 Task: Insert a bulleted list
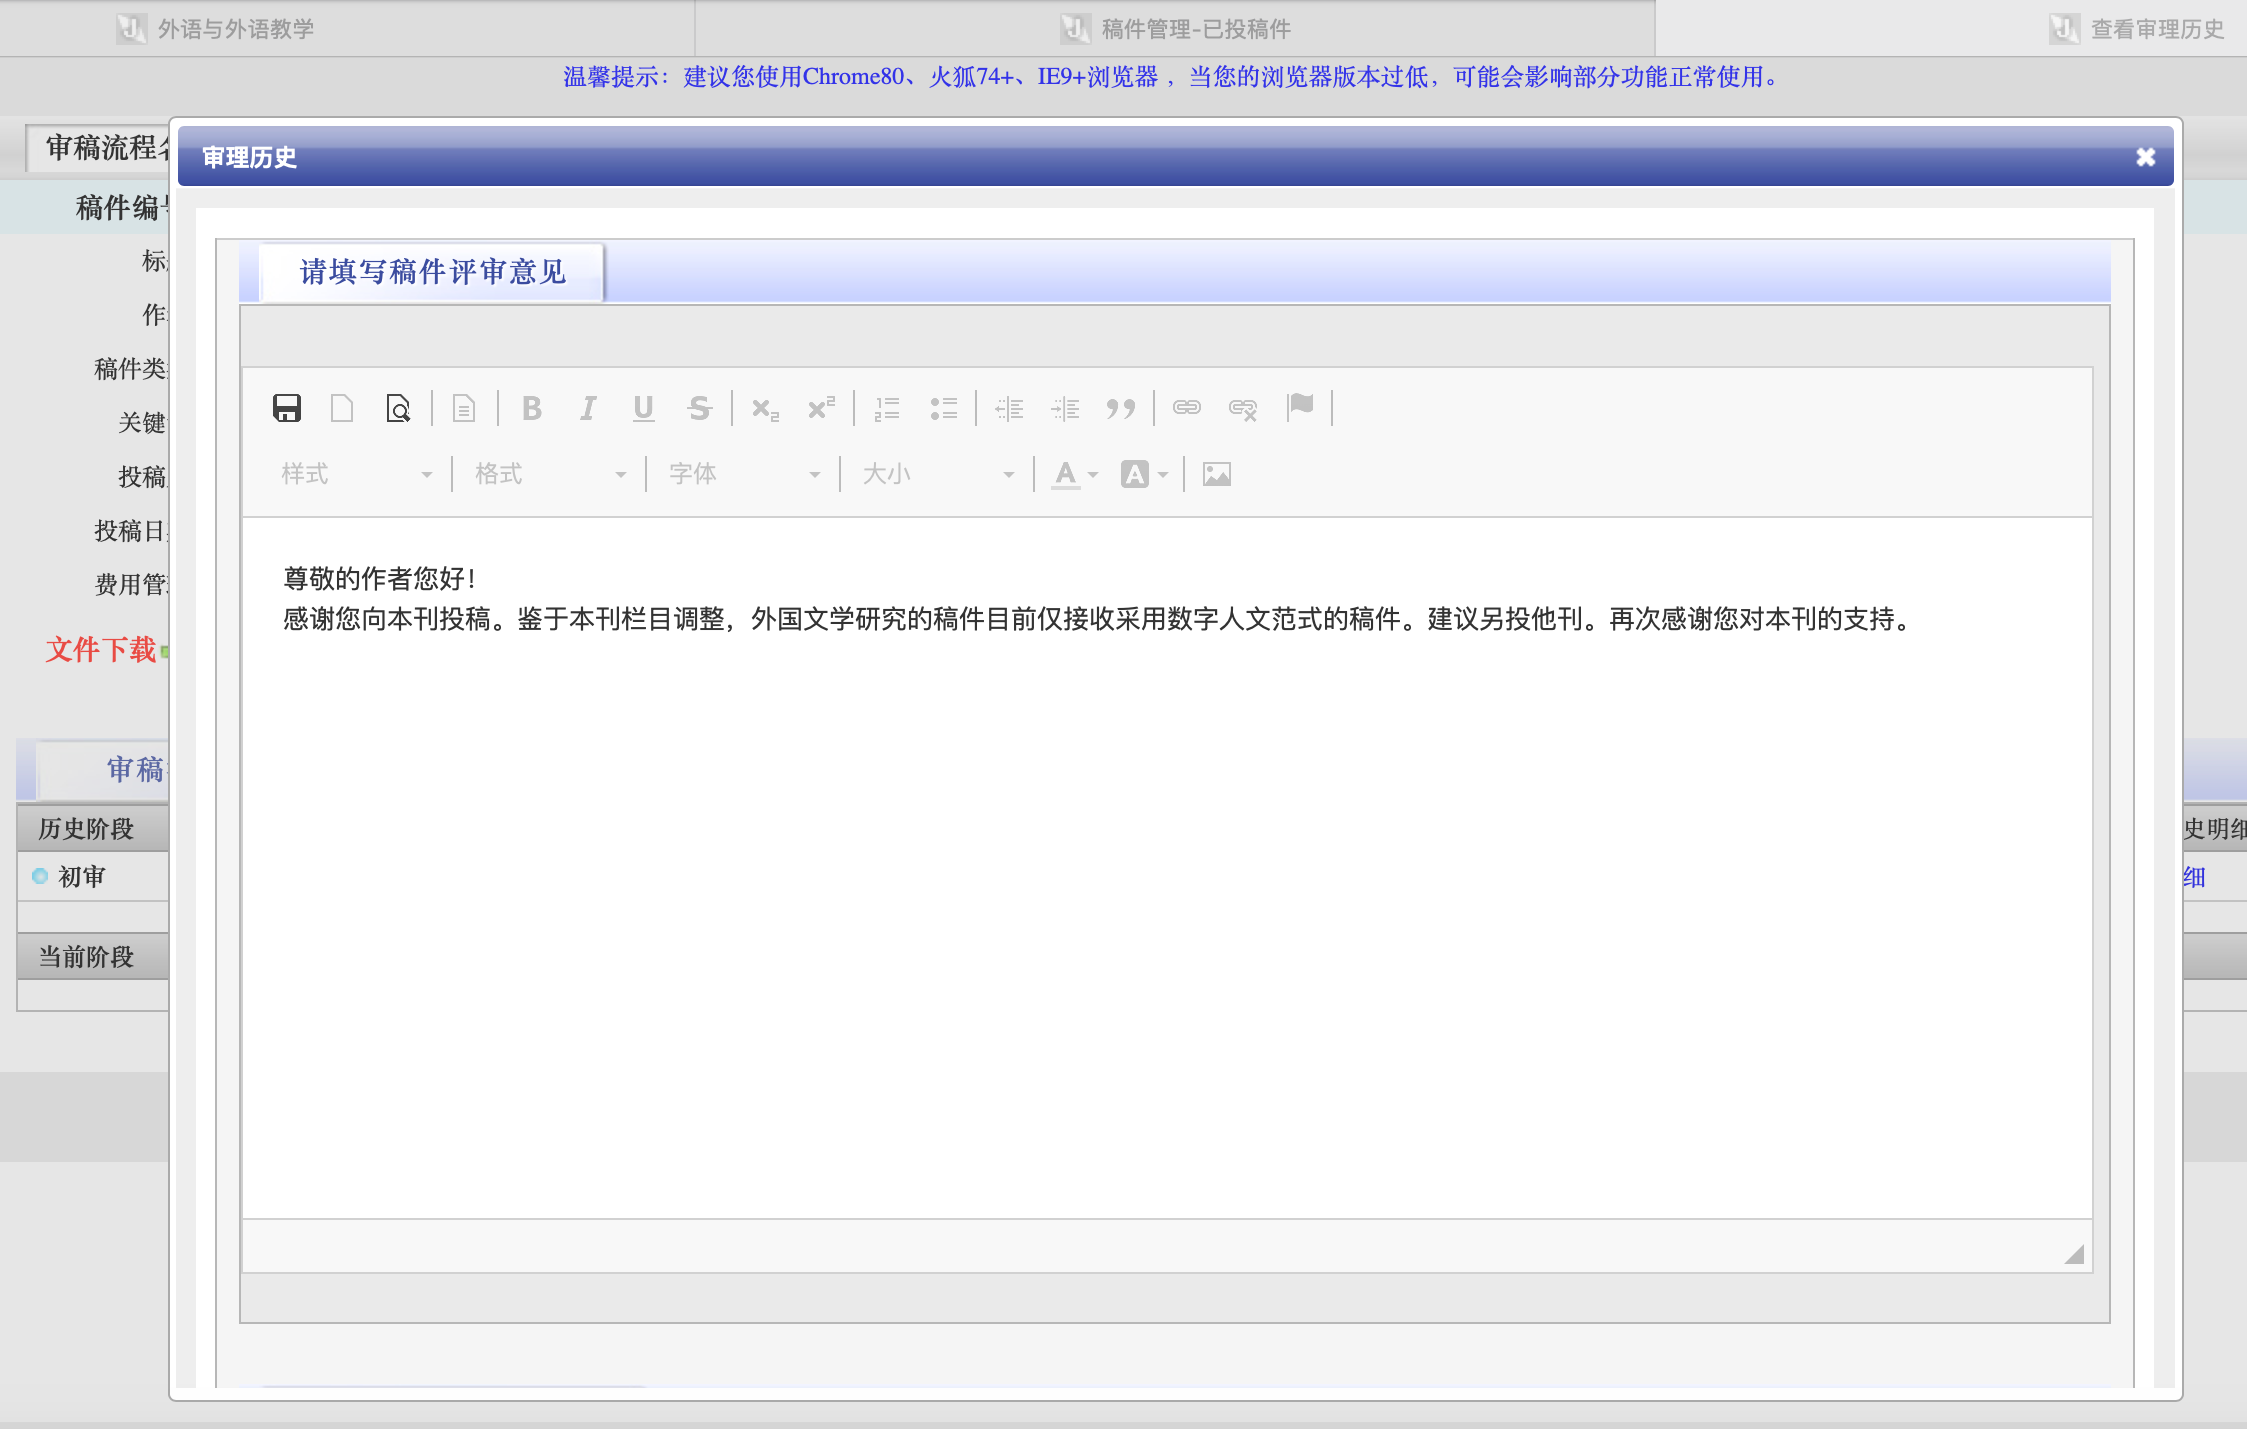943,408
